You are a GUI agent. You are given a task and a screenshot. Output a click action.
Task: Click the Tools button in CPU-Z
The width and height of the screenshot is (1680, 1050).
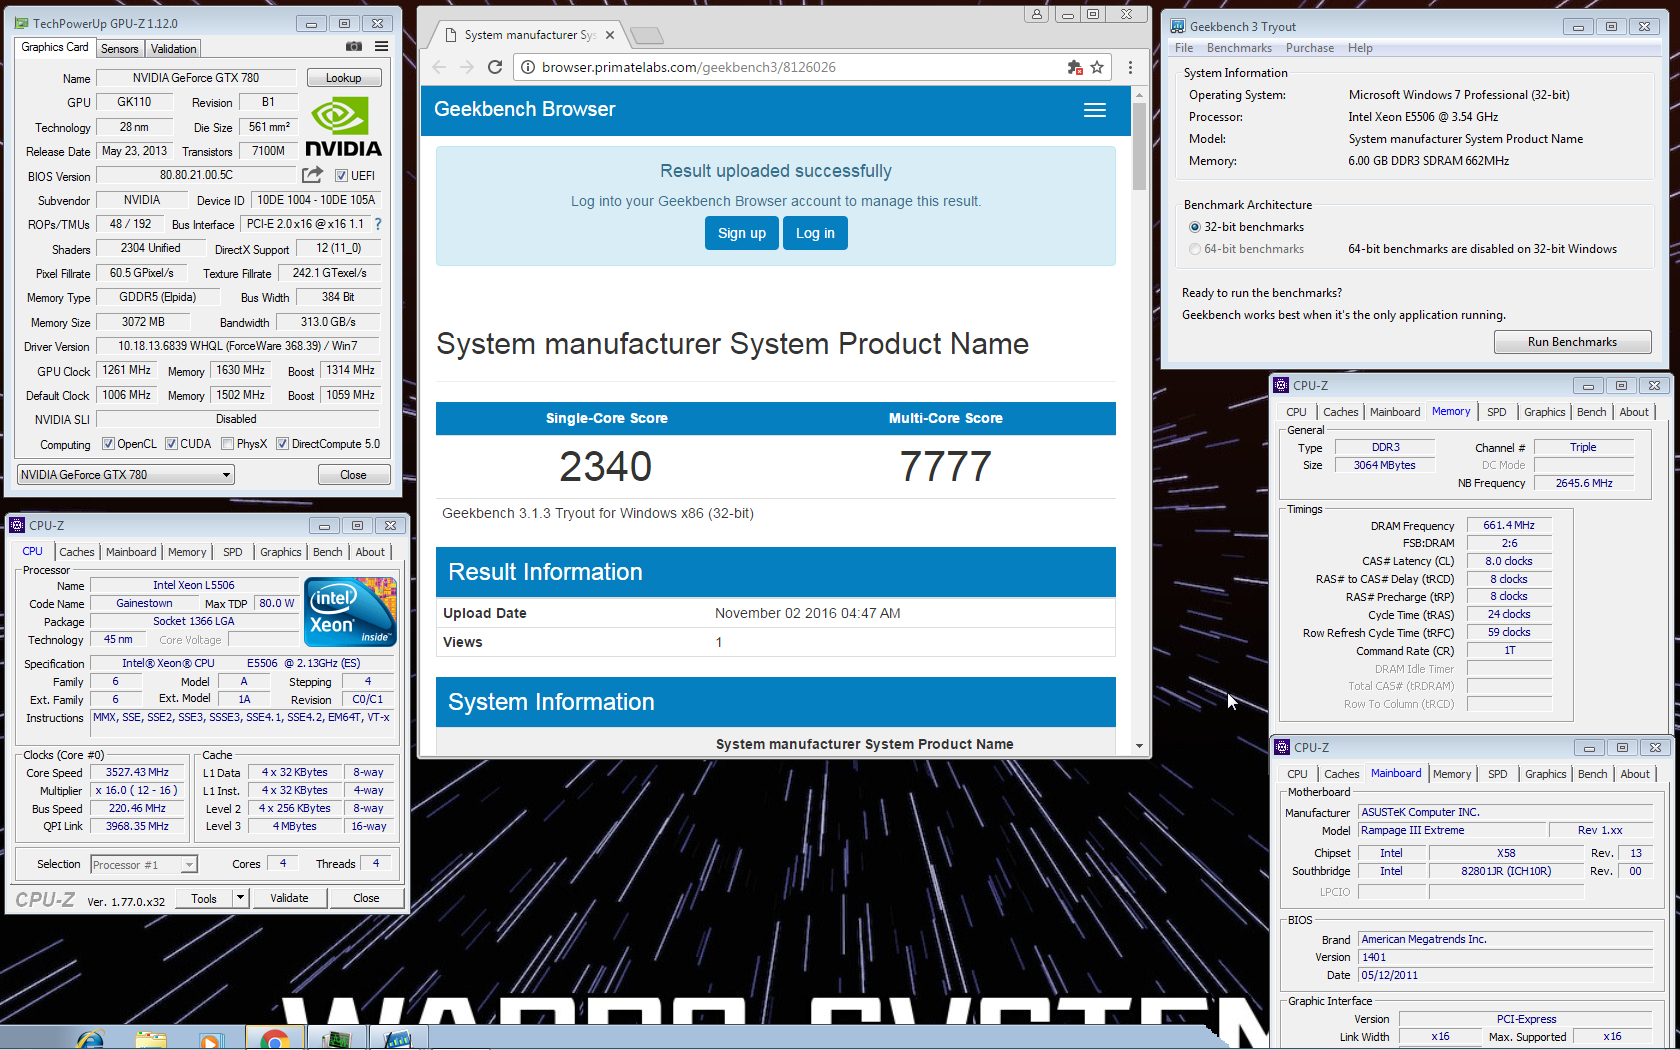[204, 898]
